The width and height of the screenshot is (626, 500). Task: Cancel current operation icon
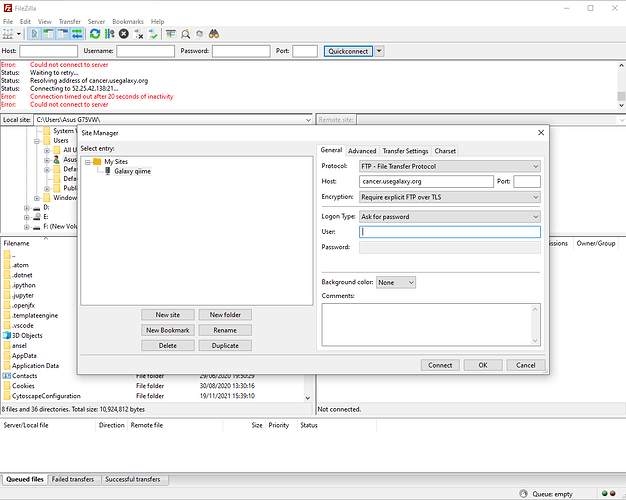[123, 33]
